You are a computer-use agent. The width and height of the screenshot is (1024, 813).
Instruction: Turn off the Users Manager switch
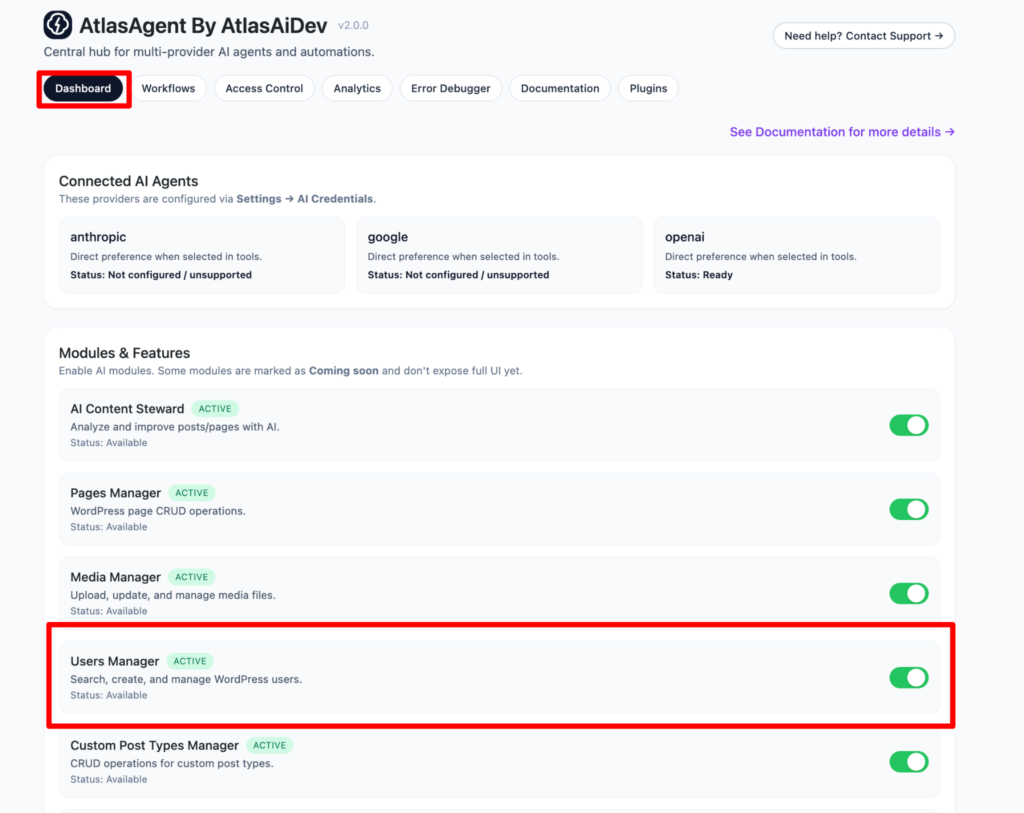click(x=908, y=678)
